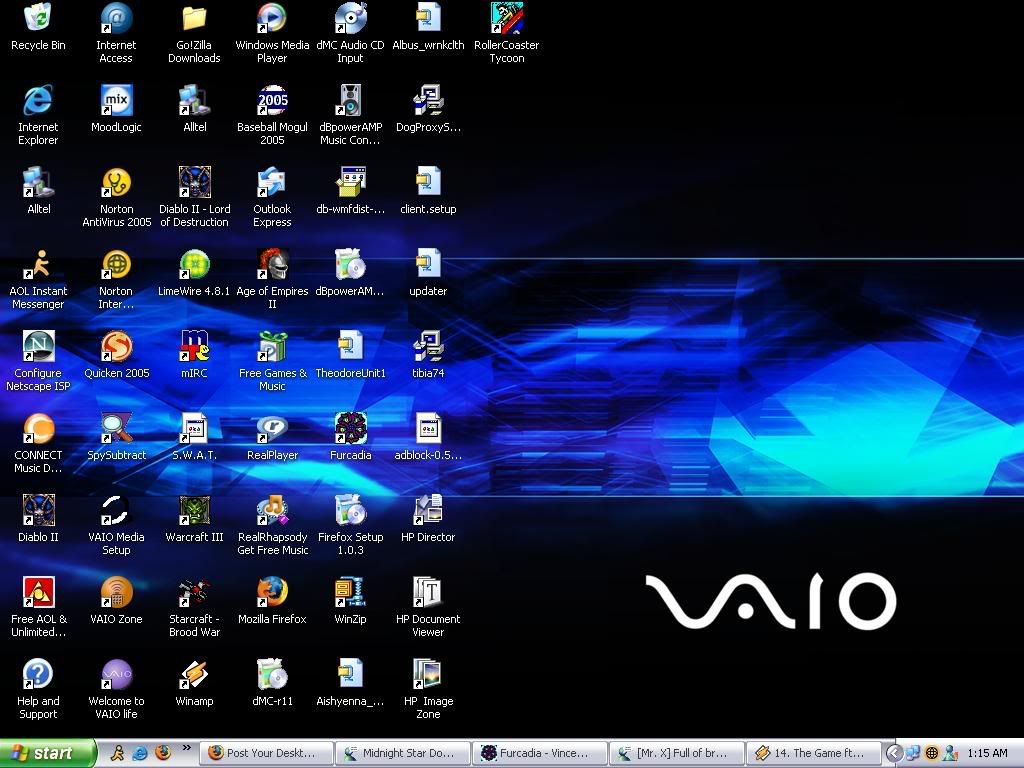Select the Firefox Setup 1.0.3 installer
Screen dimensions: 1024x768
point(350,510)
